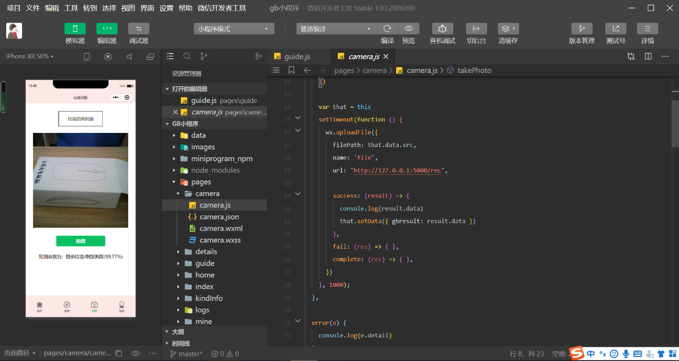Open the 设置 menu

pyautogui.click(x=166, y=8)
